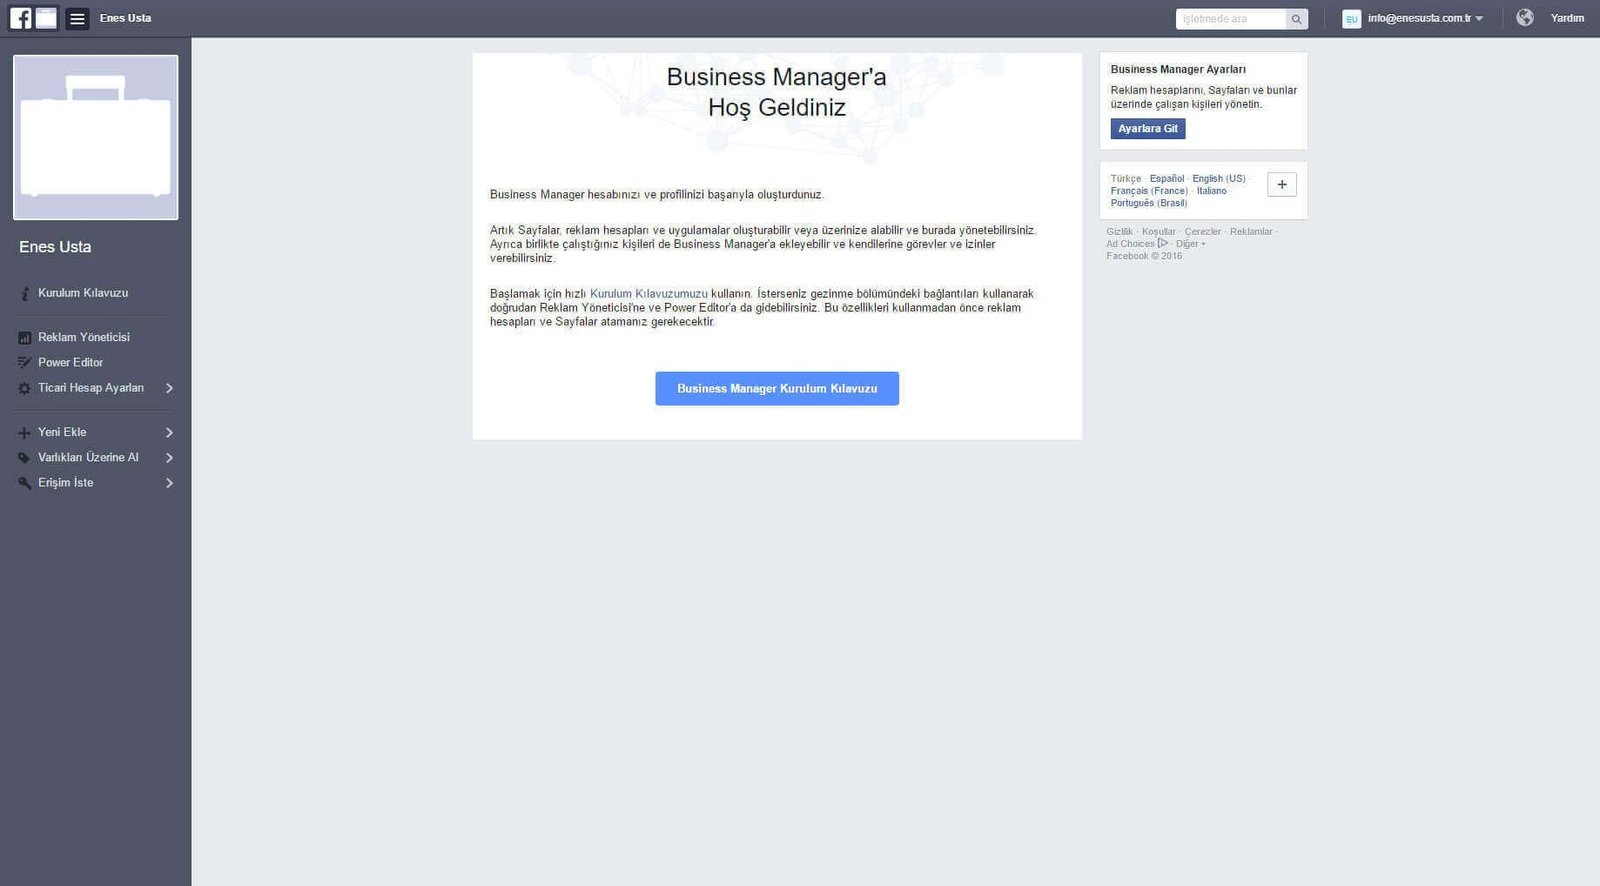Click the search magnifier button
Viewport: 1600px width, 886px height.
1297,19
